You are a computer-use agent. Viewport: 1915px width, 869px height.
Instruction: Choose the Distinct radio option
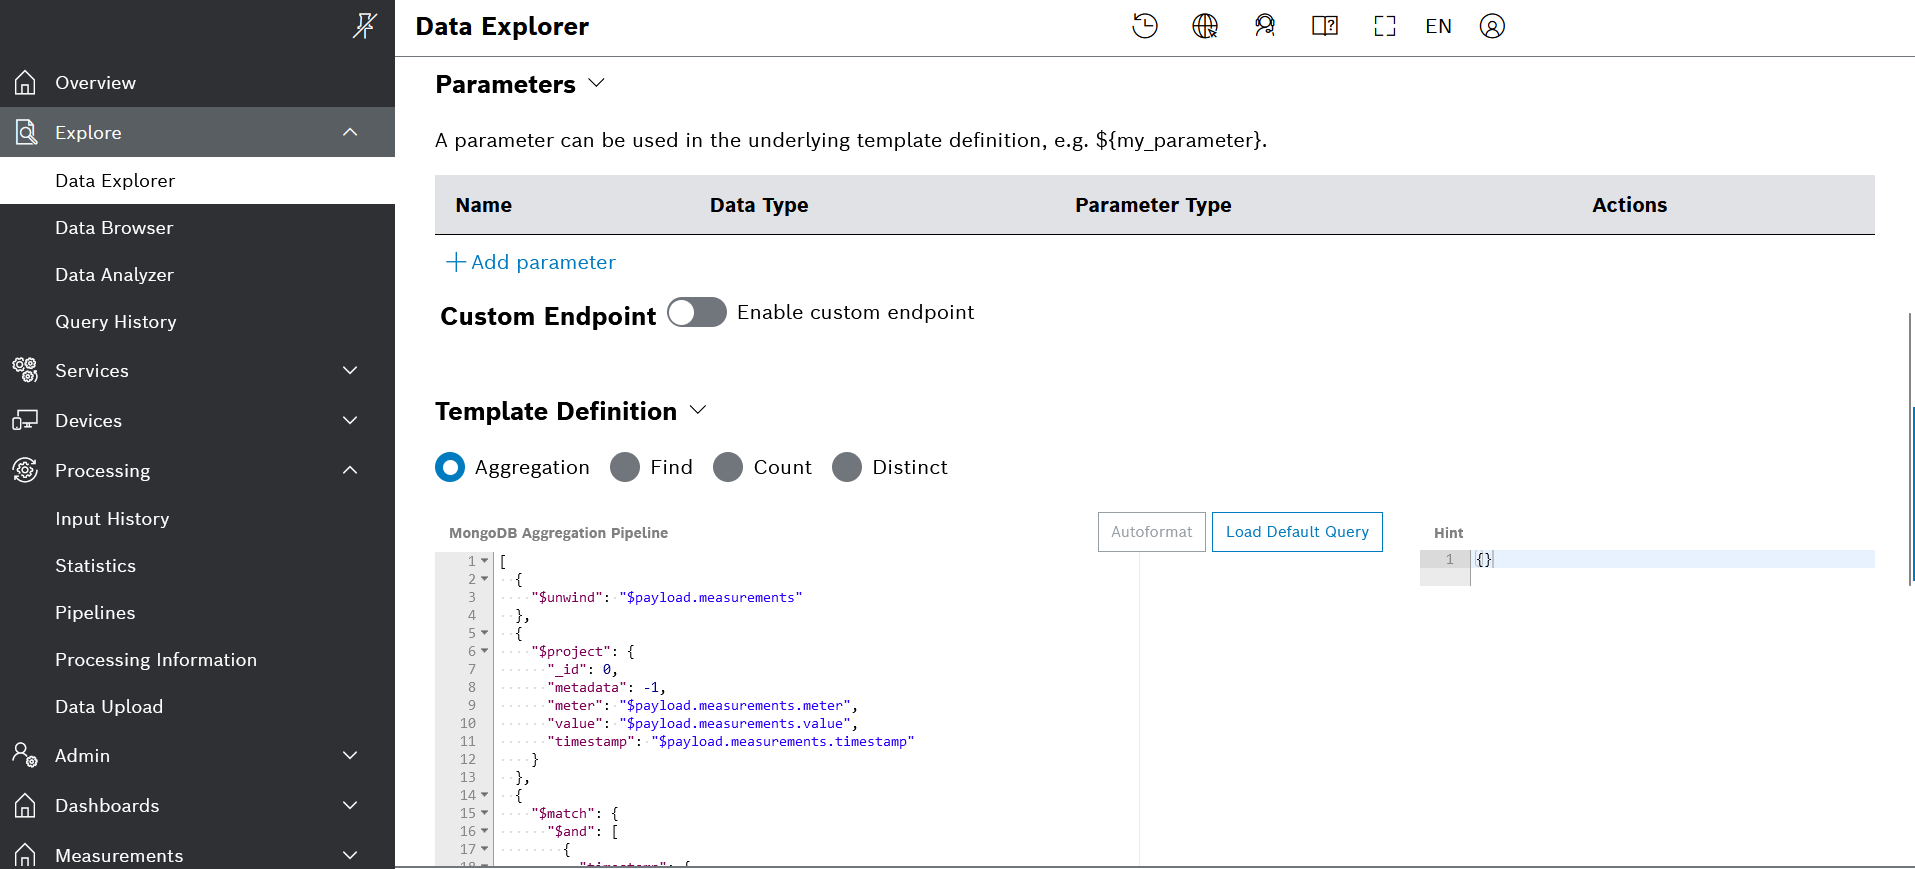(x=847, y=467)
